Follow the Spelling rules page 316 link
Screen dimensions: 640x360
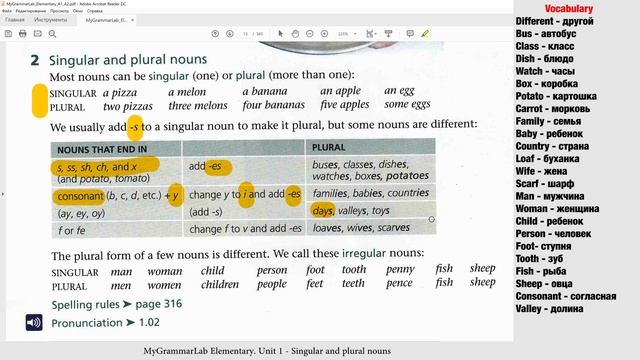pyautogui.click(x=117, y=304)
